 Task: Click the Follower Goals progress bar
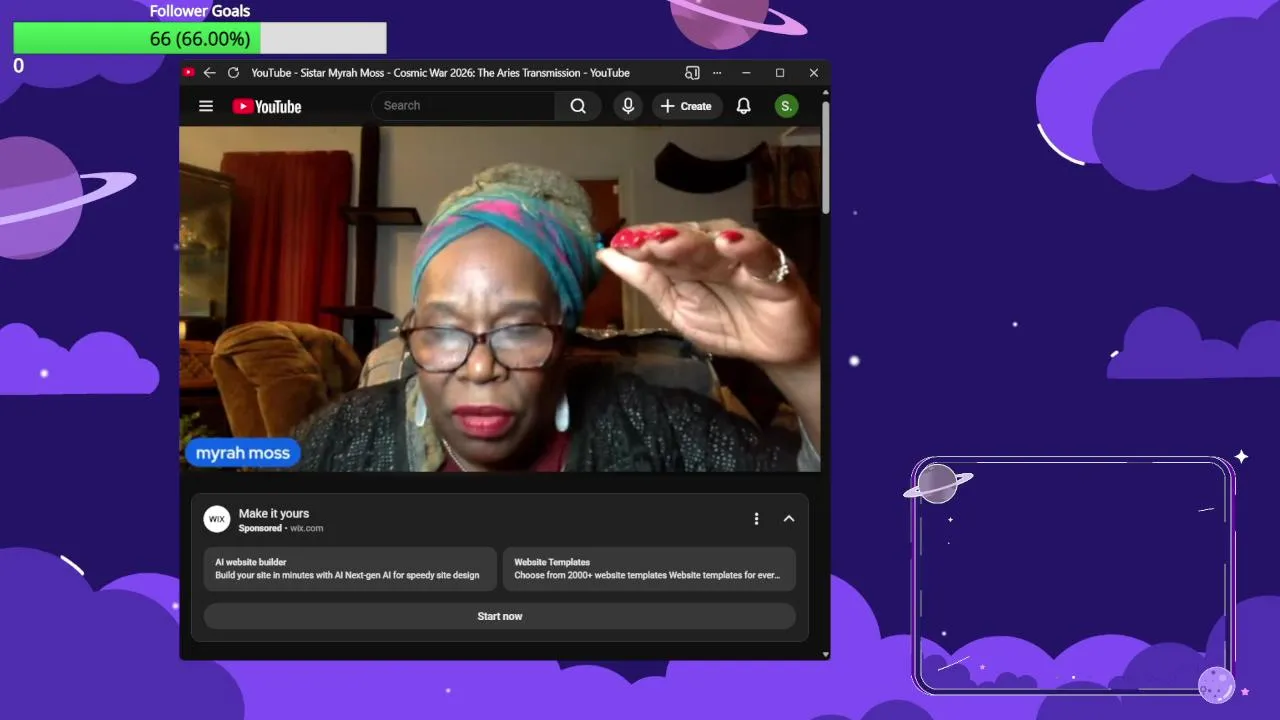click(200, 38)
